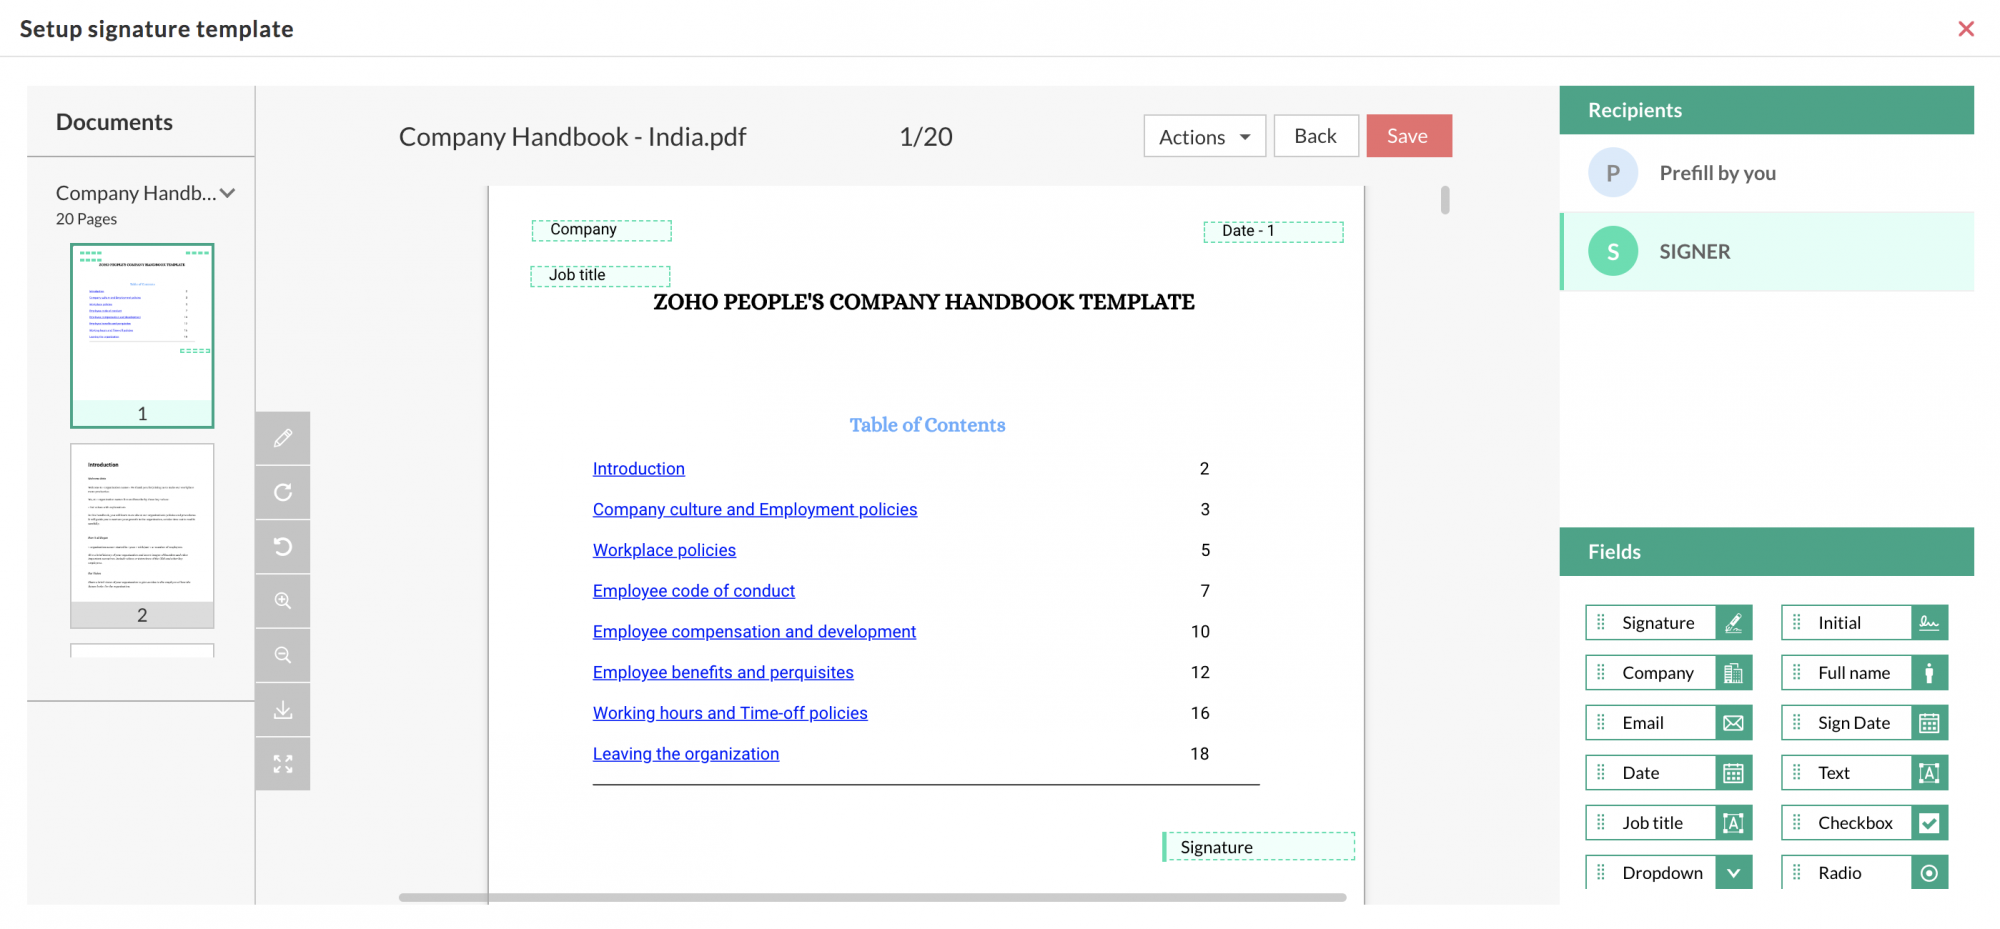Image resolution: width=2000 pixels, height=929 pixels.
Task: Choose the Signature field label
Action: (1658, 623)
